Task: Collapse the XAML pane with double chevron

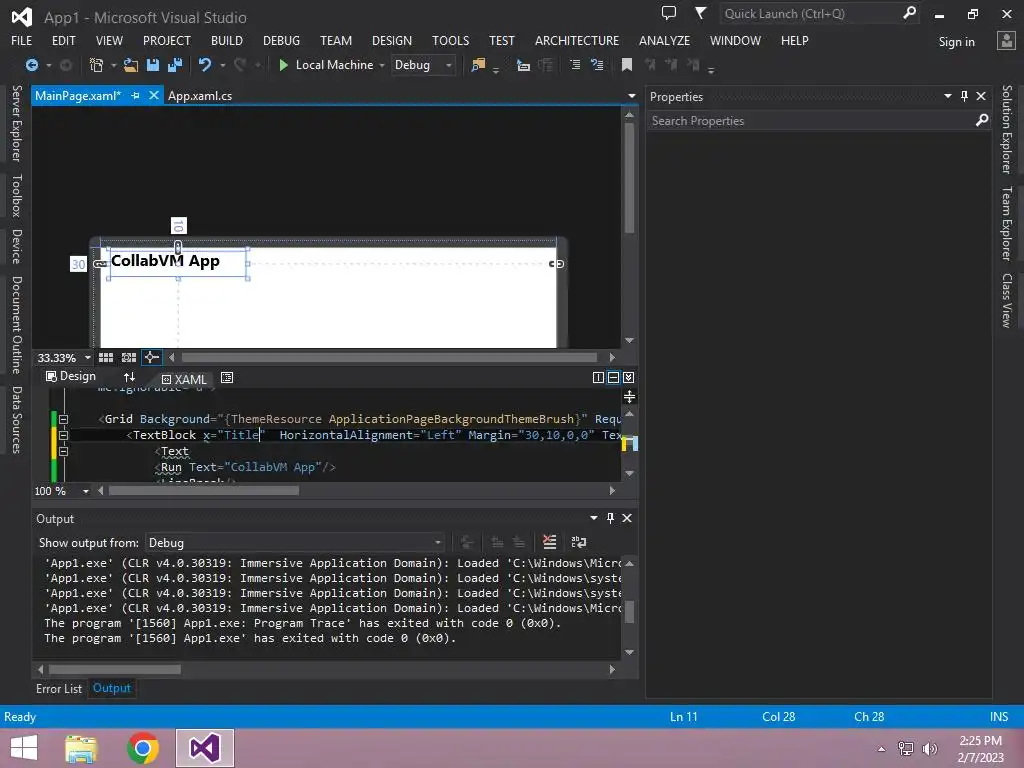Action: pos(628,377)
